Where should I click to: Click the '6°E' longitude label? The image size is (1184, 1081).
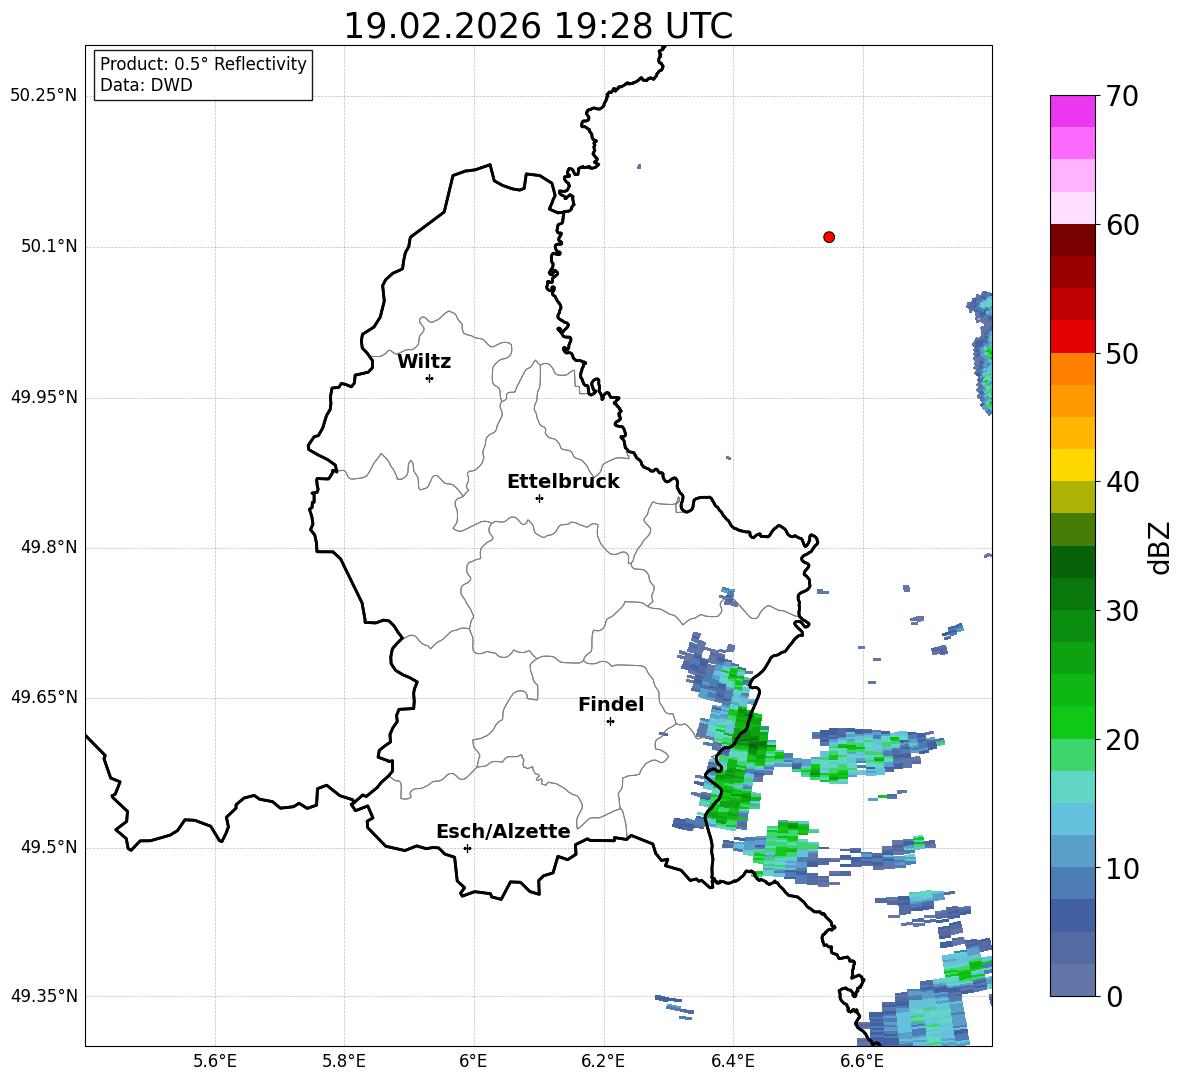pos(473,1061)
